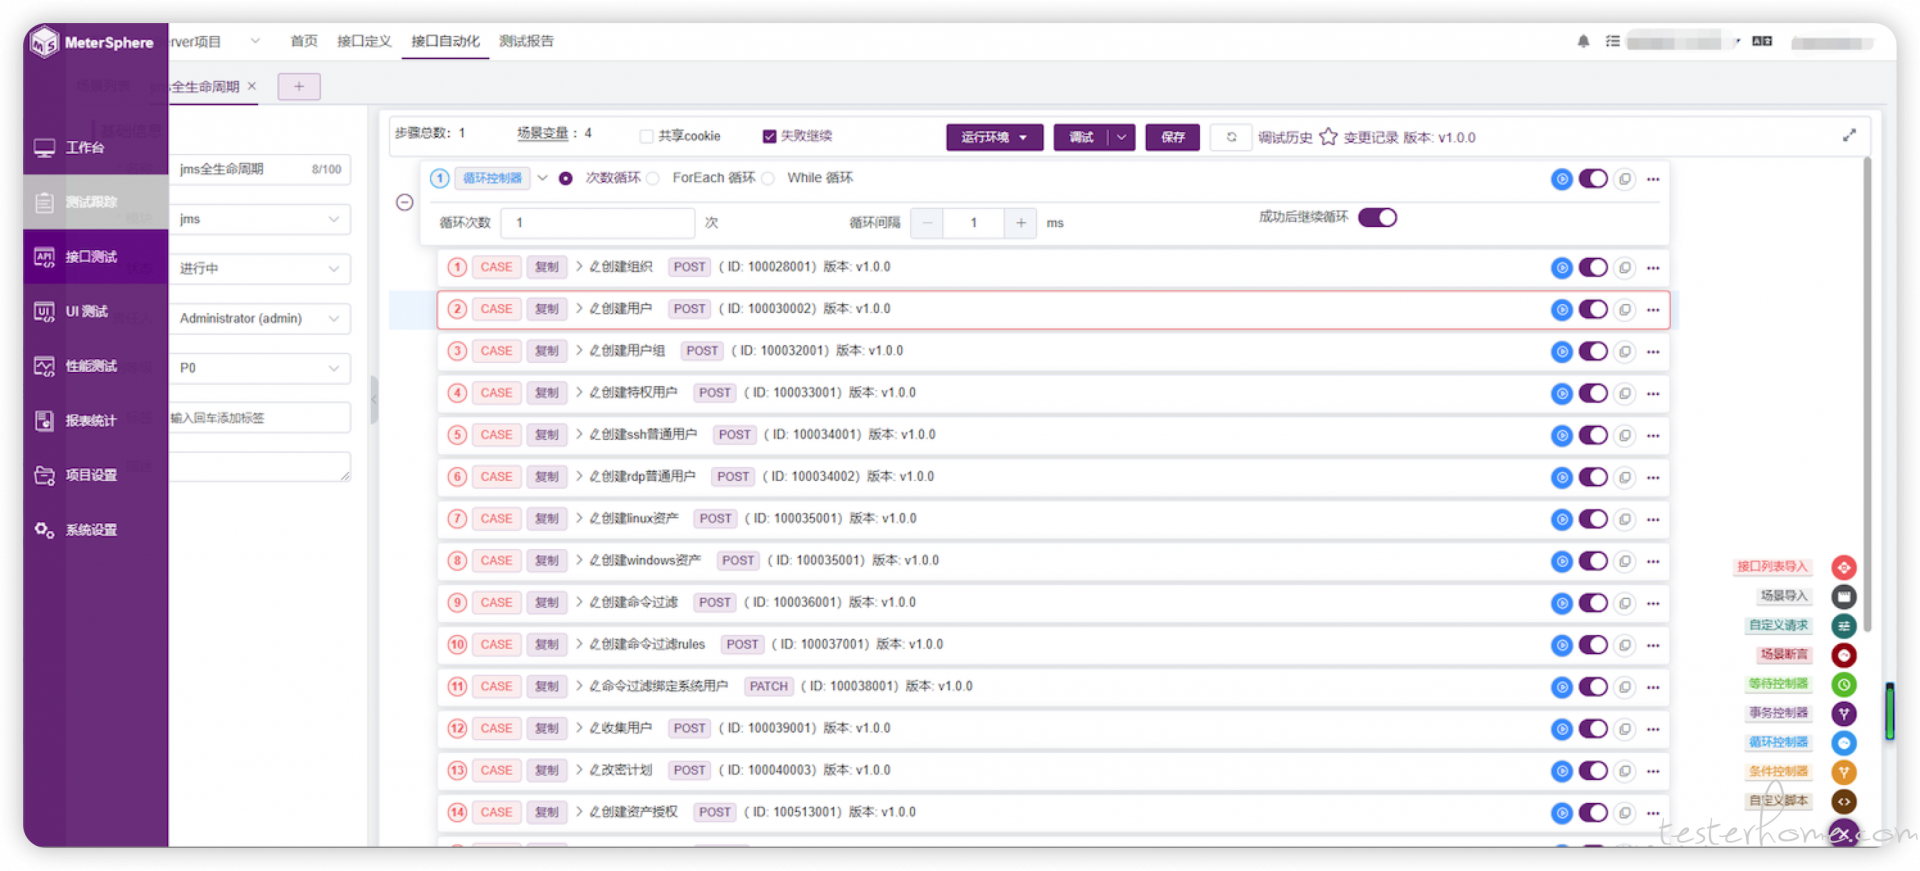Select the ForEach 循环 radio option
1920x871 pixels.
653,178
